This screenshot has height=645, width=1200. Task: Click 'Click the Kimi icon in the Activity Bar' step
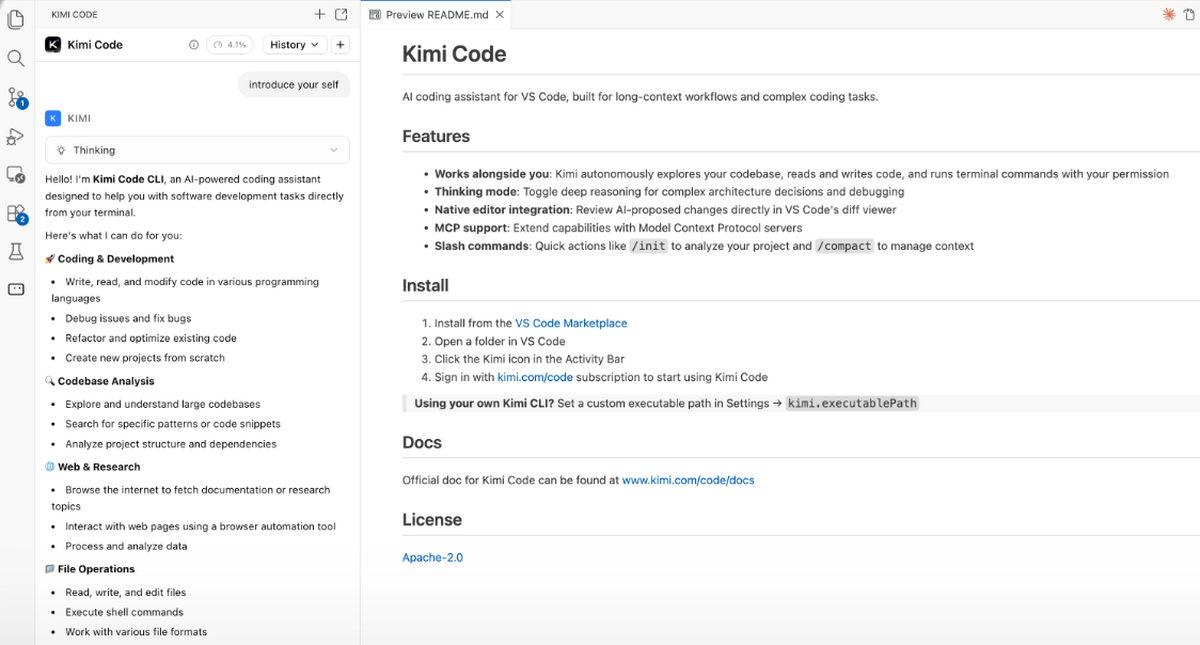(x=529, y=359)
